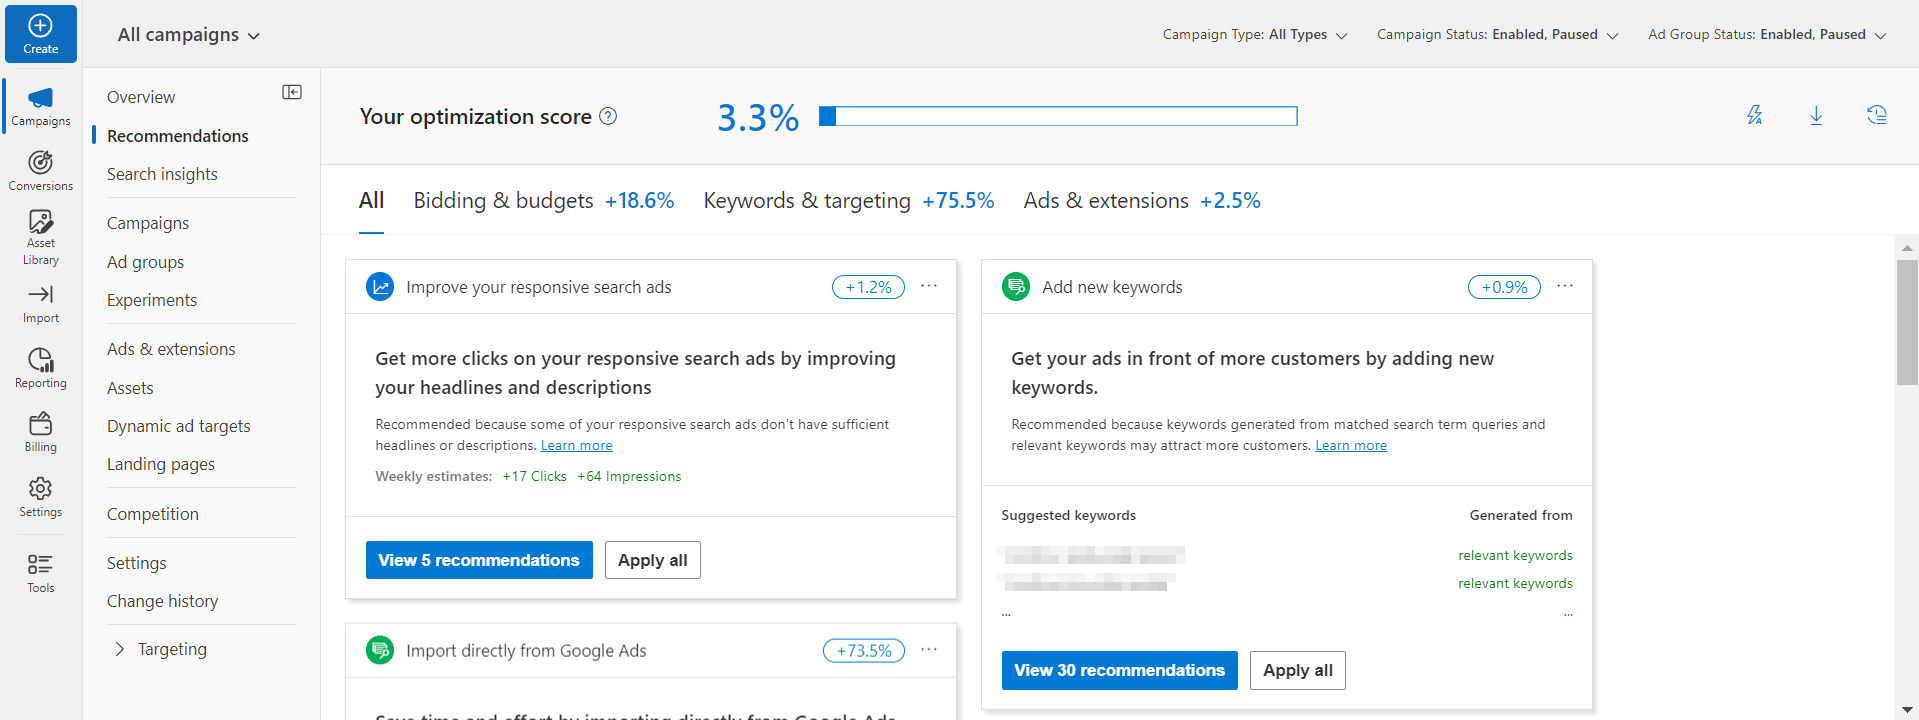The image size is (1919, 720).
Task: Open the Tools icon in sidebar
Action: (x=40, y=573)
